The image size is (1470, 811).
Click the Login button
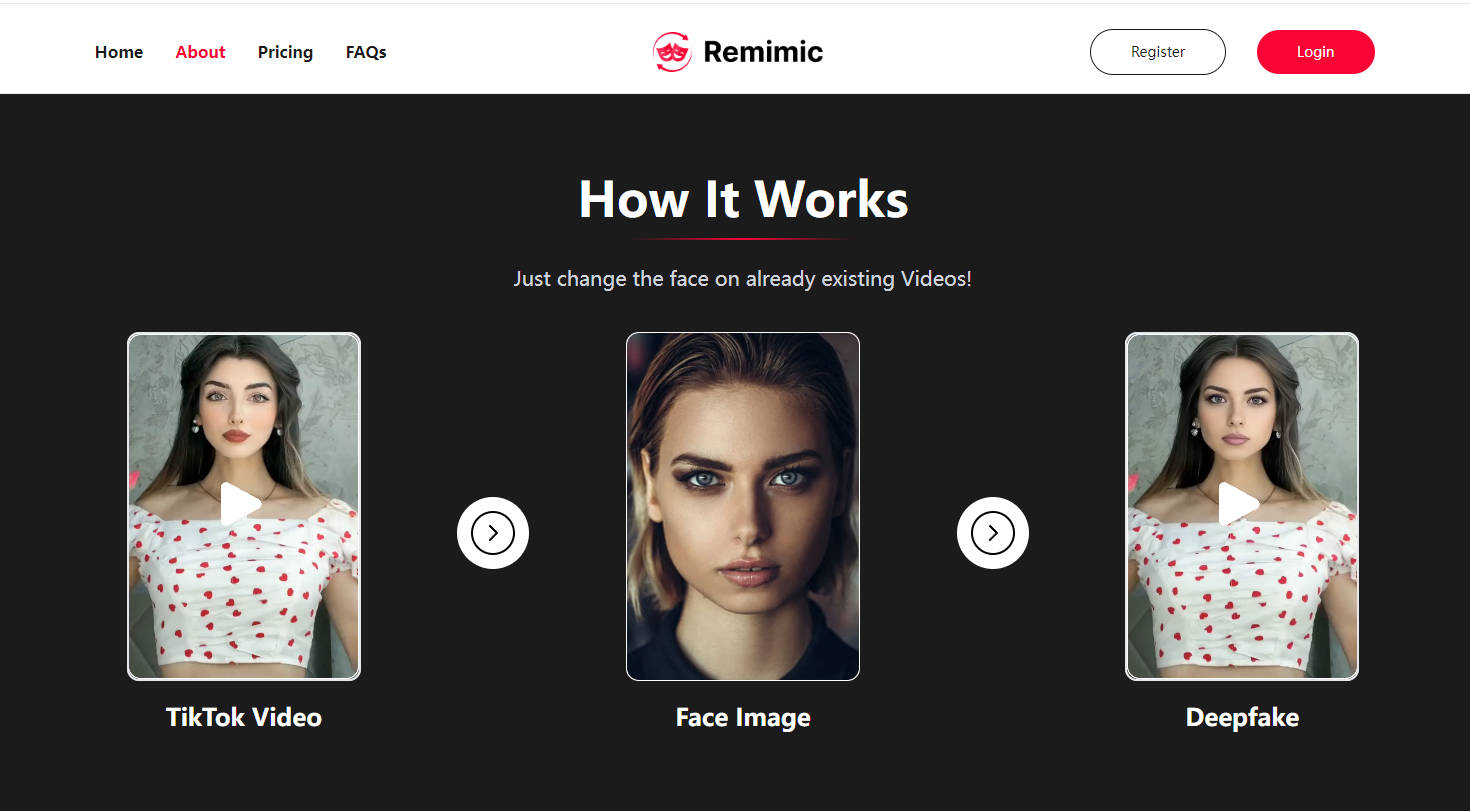(x=1315, y=51)
